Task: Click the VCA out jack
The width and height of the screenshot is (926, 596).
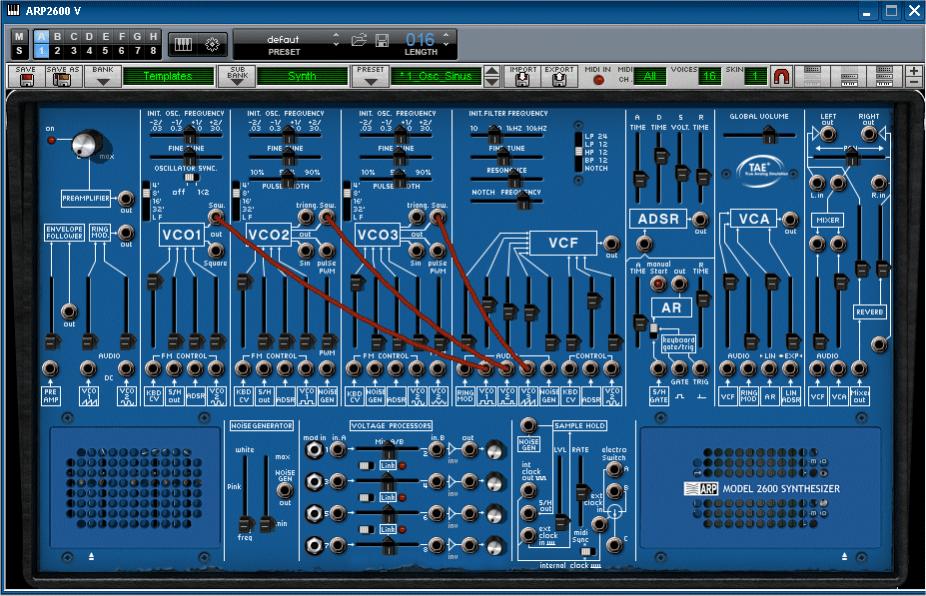Action: point(790,220)
